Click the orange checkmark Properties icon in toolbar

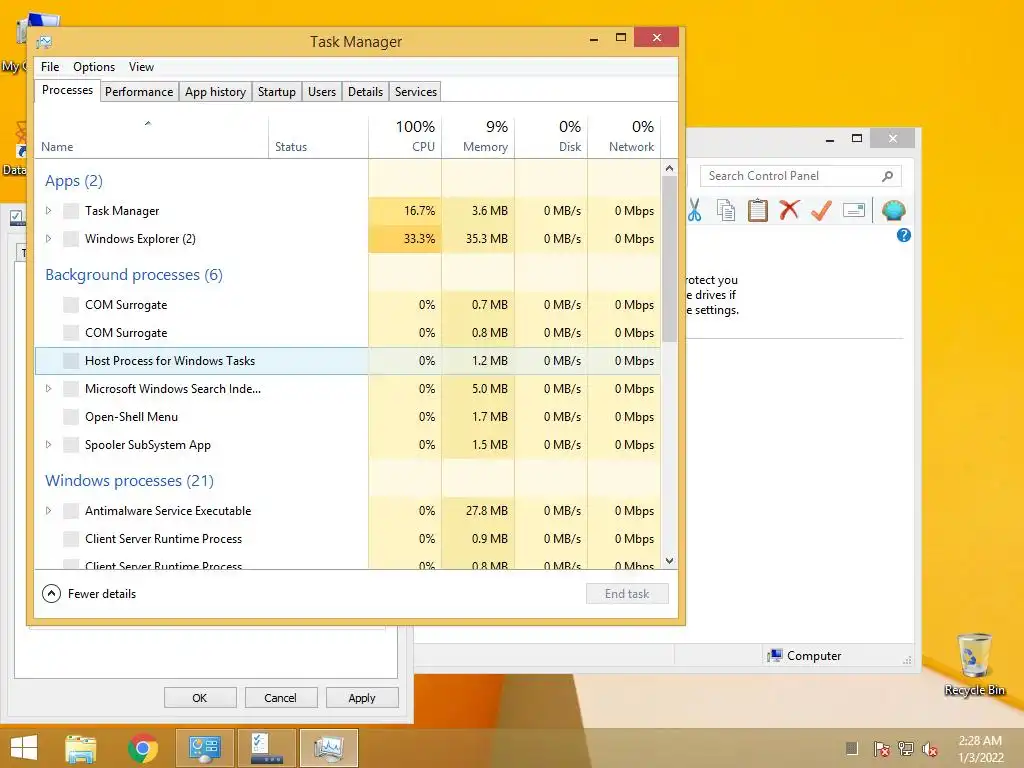[x=822, y=210]
